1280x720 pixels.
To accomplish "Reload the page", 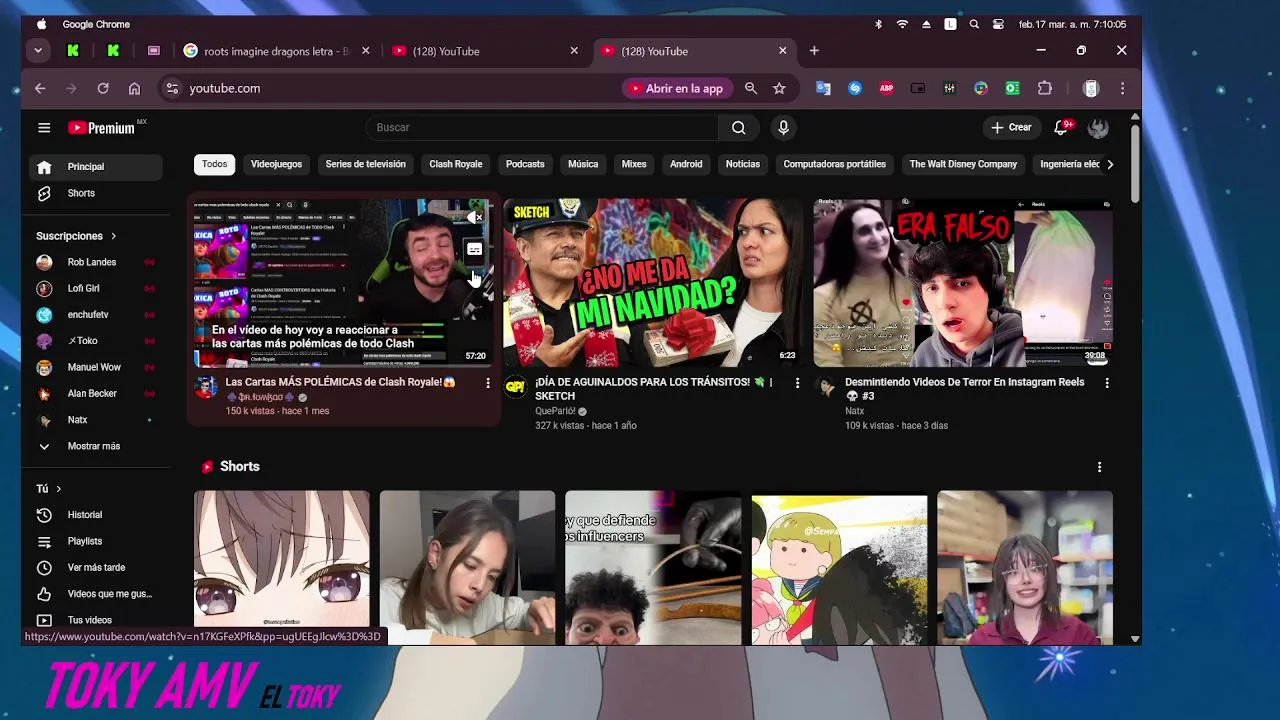I will tap(102, 88).
